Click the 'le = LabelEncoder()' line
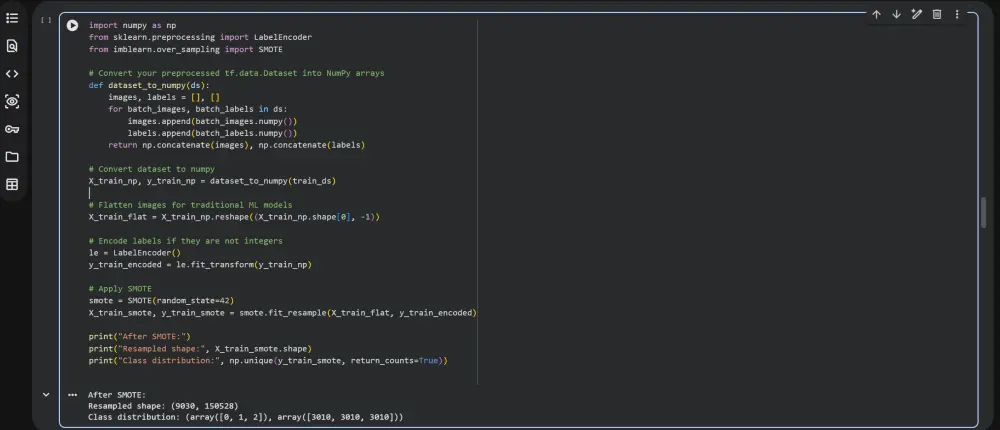Screen dimensions: 1000x430 (135, 253)
